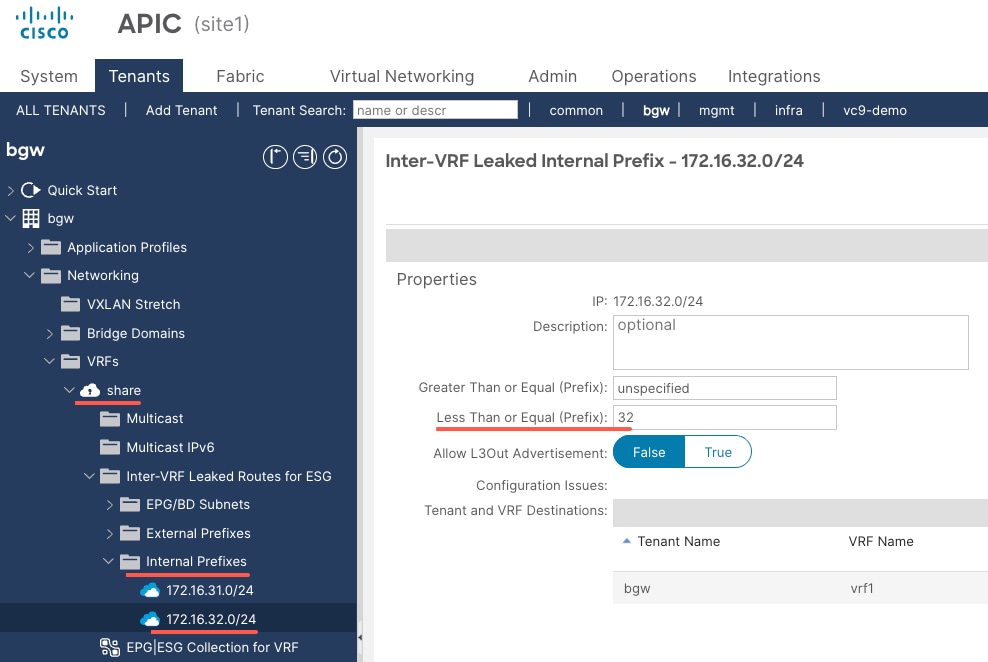
Task: Open the Admin tab
Action: coord(553,76)
